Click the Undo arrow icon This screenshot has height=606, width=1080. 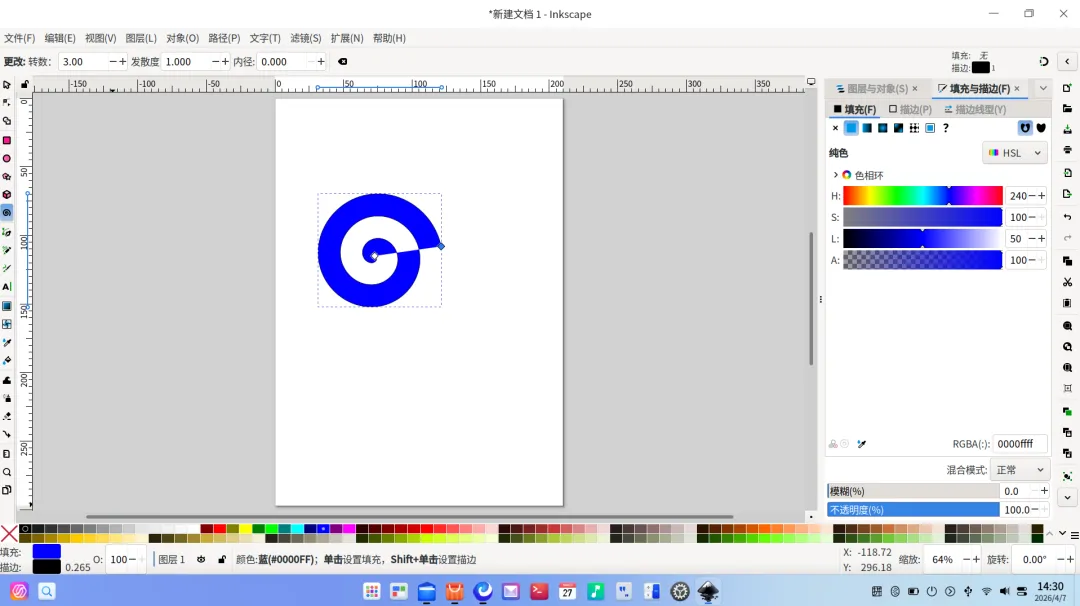1068,217
